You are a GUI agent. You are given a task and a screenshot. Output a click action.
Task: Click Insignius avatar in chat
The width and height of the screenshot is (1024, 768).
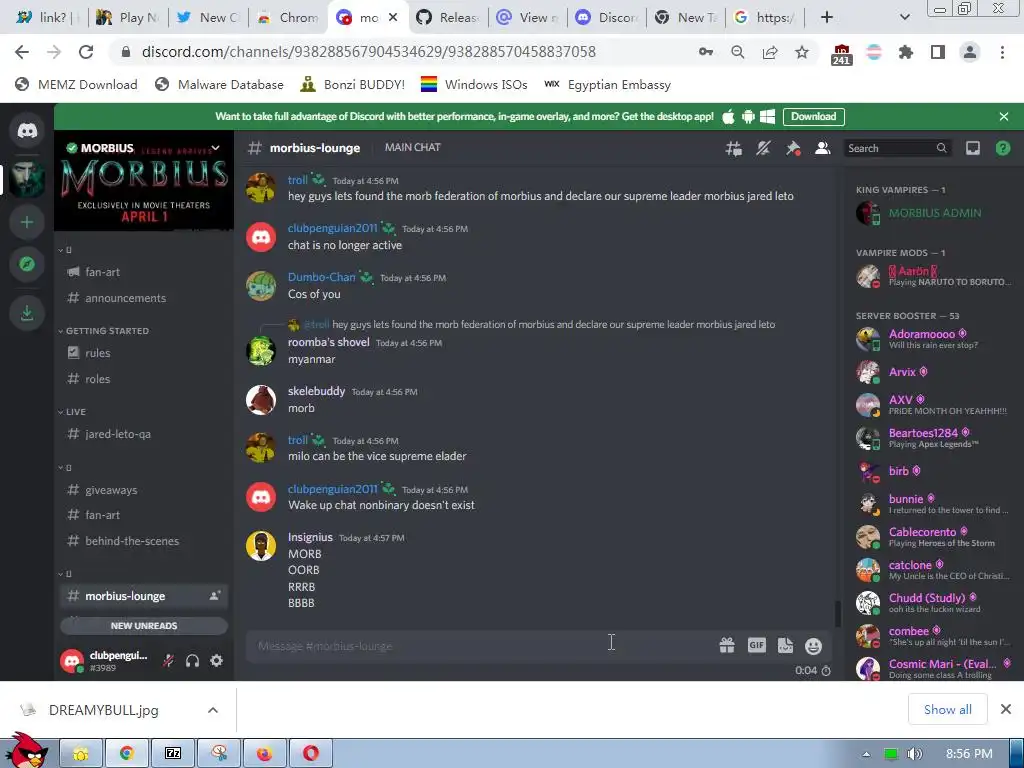pyautogui.click(x=261, y=546)
